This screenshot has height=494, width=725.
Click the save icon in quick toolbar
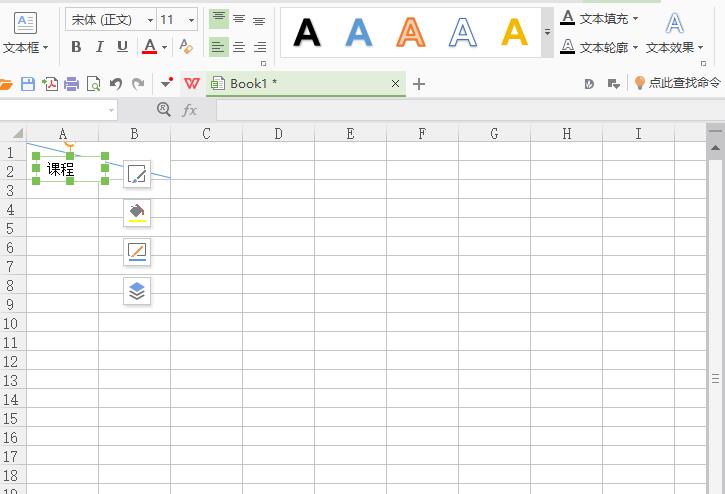click(x=28, y=84)
